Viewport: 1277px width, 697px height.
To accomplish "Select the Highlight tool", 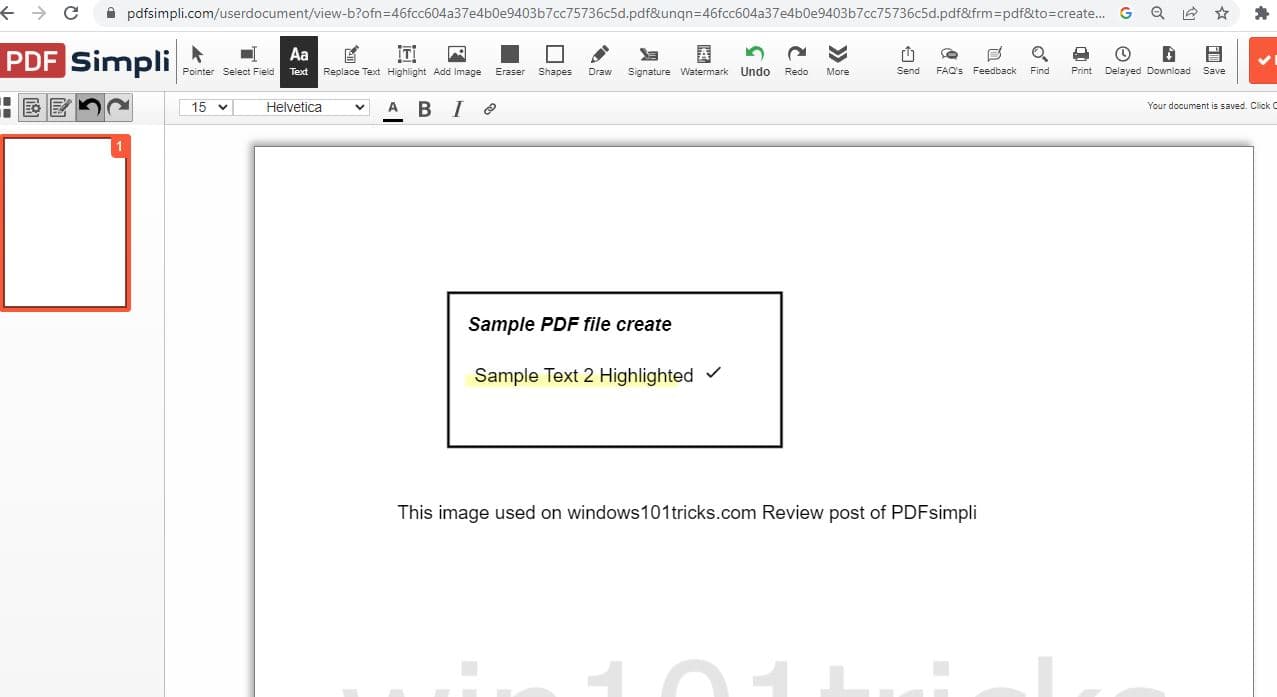I will point(406,60).
